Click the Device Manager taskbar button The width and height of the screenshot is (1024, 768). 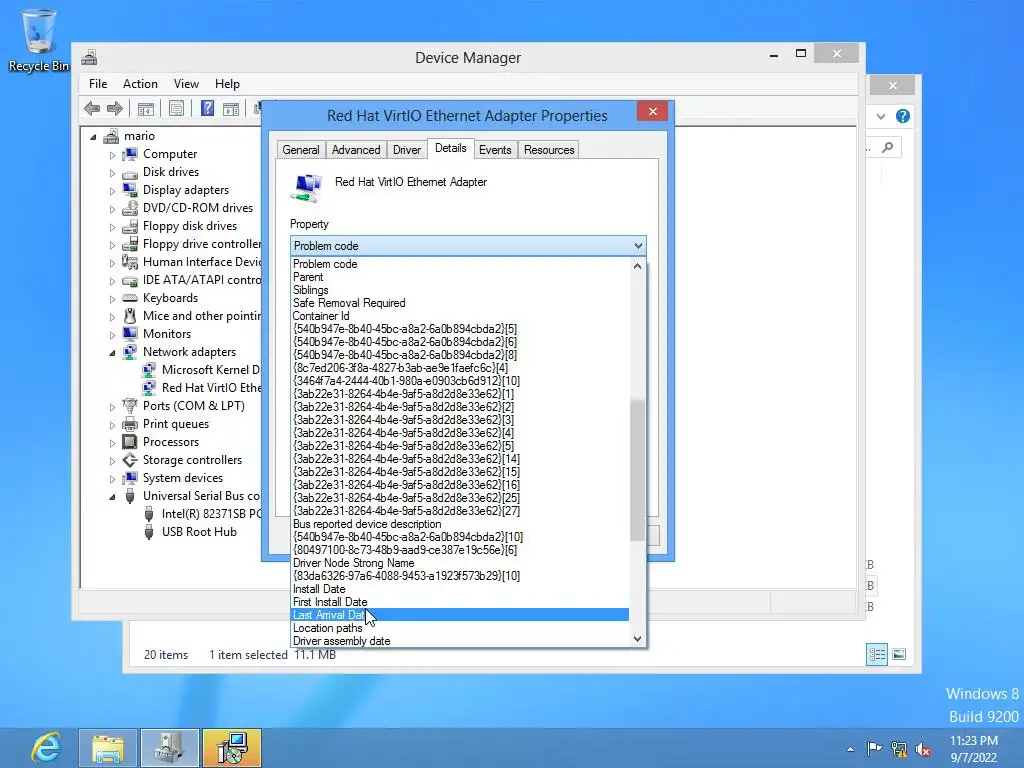[x=170, y=748]
